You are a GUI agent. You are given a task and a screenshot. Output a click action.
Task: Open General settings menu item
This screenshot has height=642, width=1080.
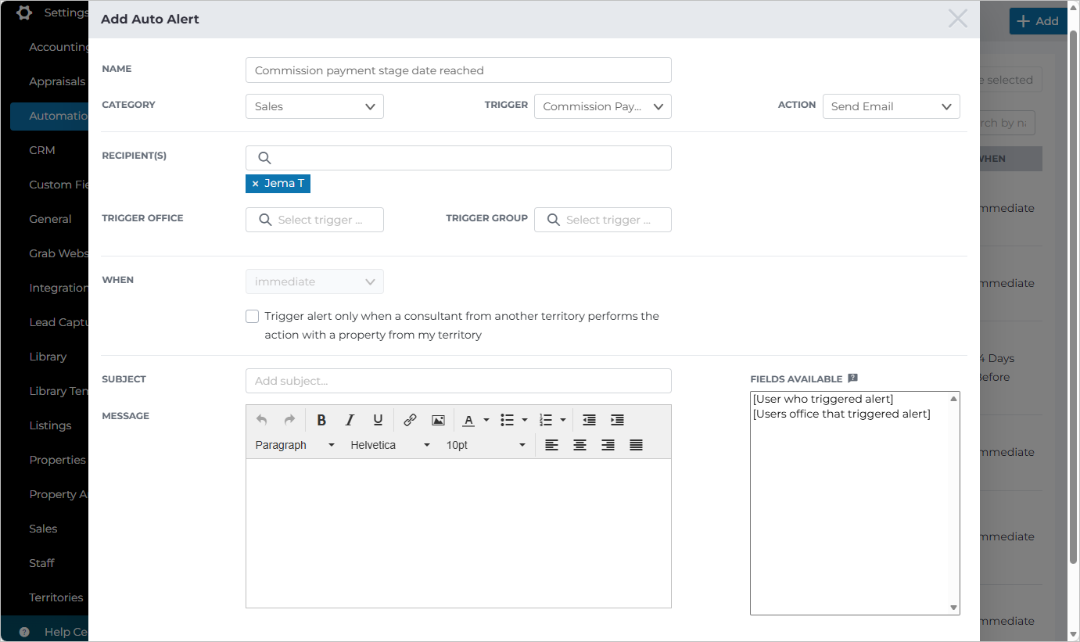pyautogui.click(x=50, y=219)
